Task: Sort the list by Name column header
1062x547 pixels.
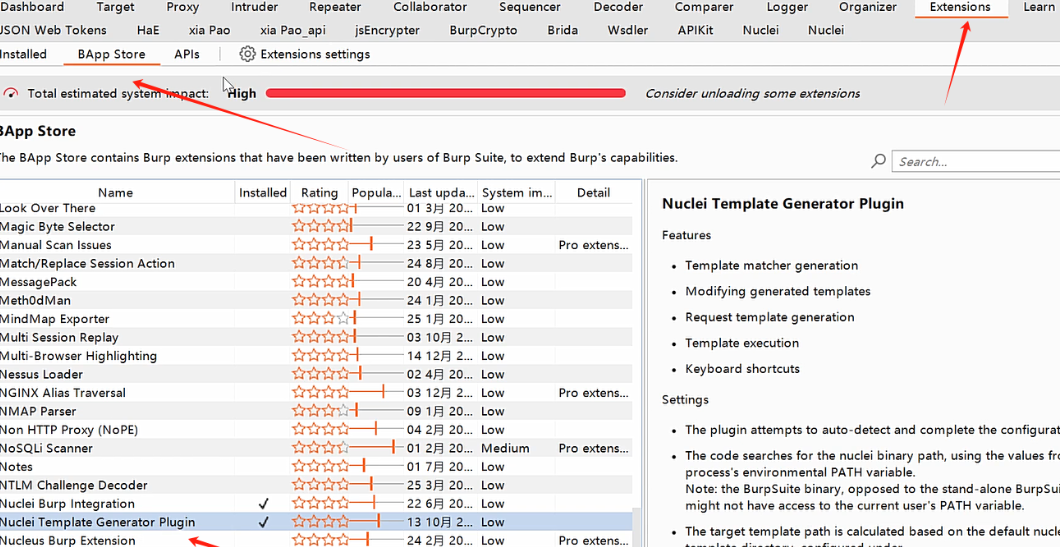Action: 115,192
